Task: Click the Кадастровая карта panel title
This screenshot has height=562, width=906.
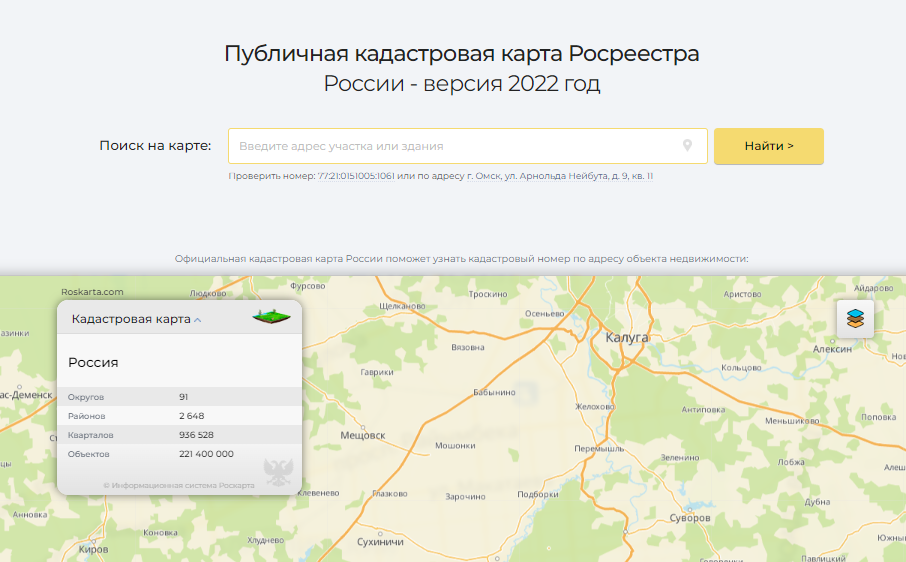Action: click(x=131, y=319)
